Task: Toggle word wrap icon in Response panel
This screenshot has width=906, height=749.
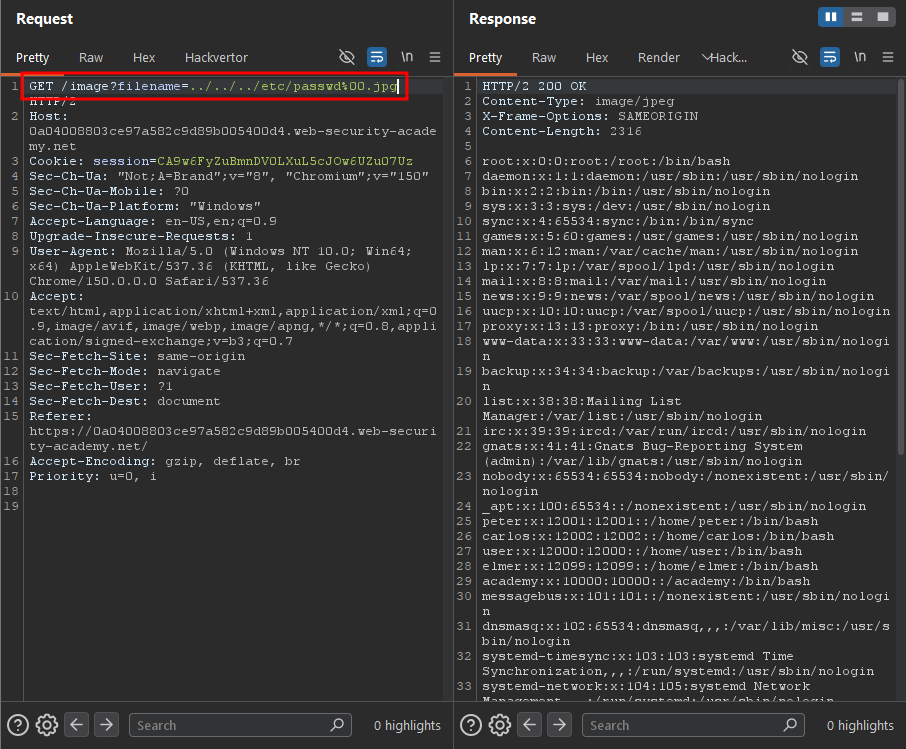Action: (830, 57)
